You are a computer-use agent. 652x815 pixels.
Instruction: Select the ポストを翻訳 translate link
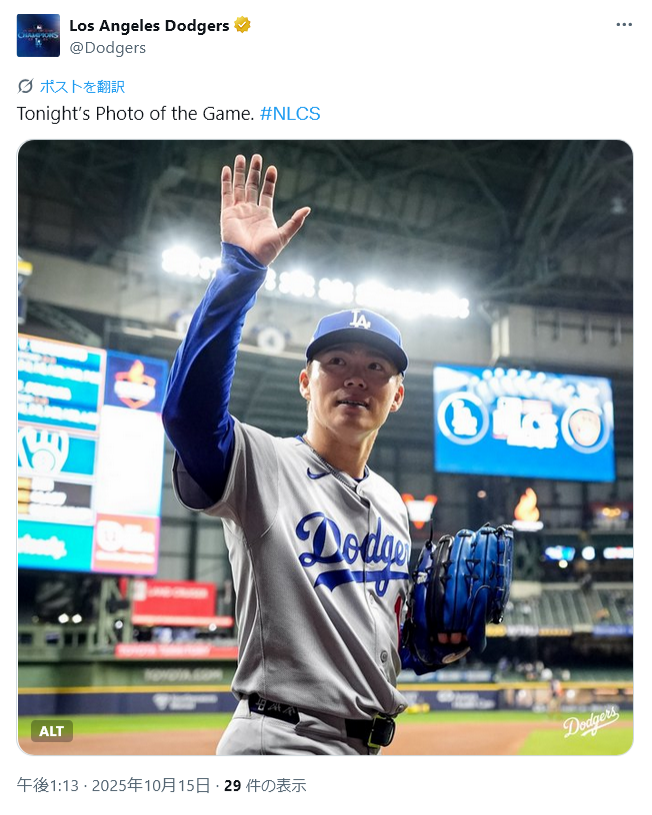[82, 86]
